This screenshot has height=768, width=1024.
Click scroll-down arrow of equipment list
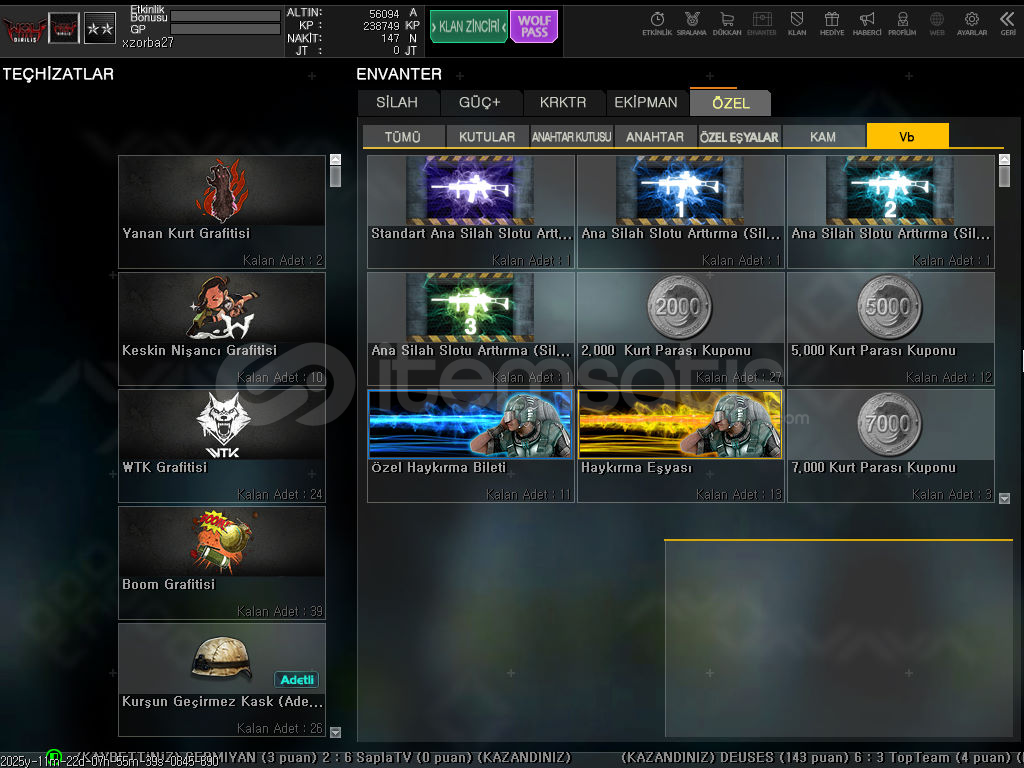pyautogui.click(x=336, y=732)
